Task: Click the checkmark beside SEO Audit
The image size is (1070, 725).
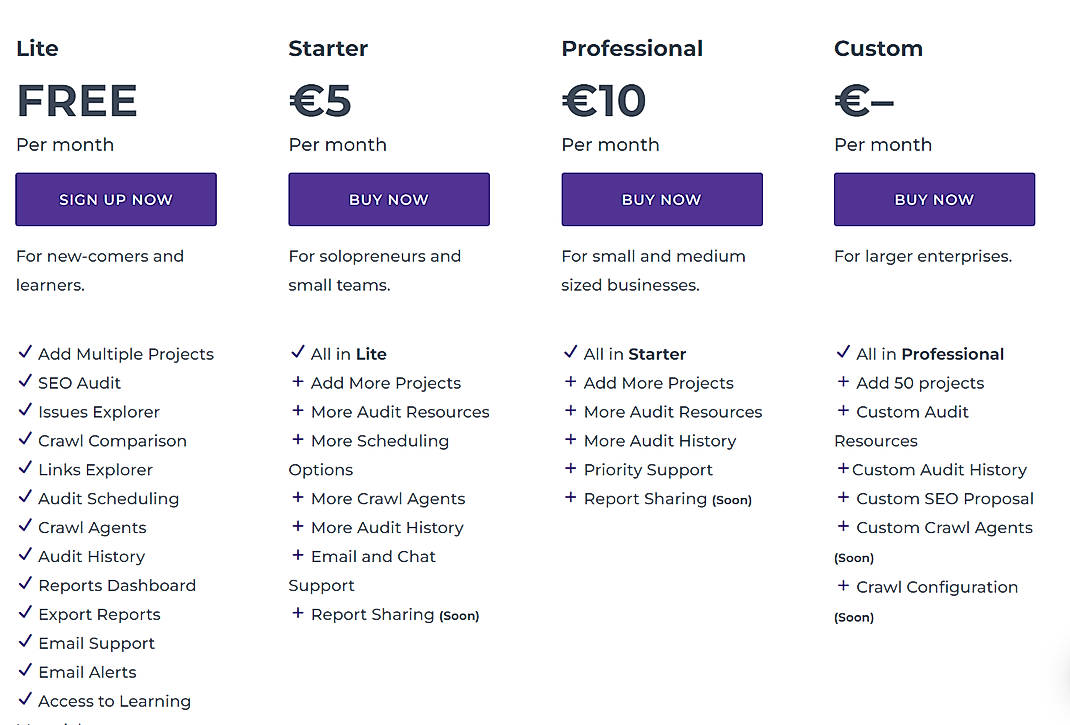Action: click(24, 382)
